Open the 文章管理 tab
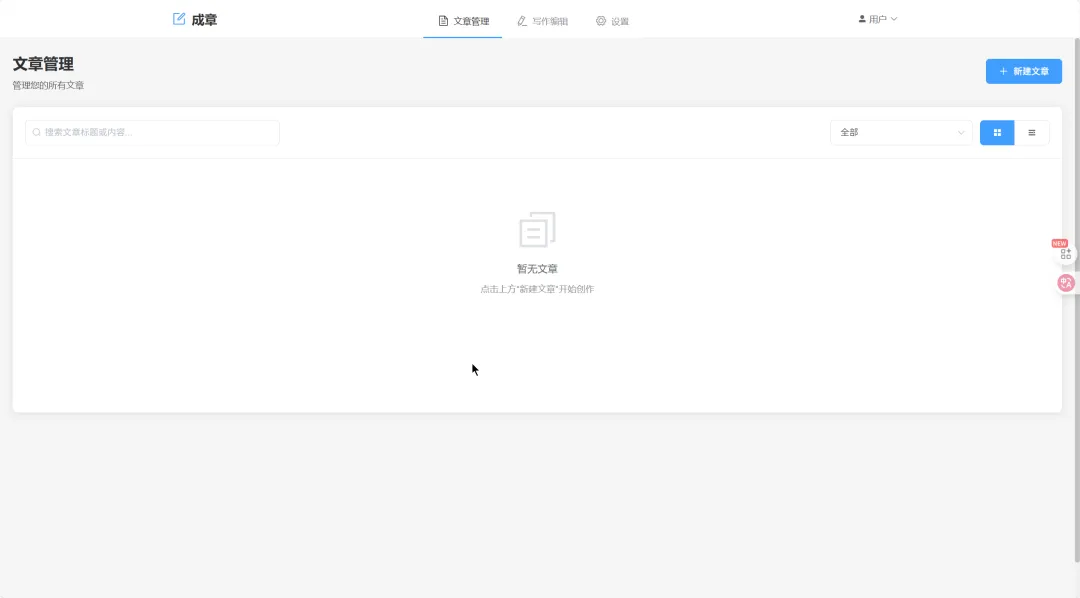Image resolution: width=1080 pixels, height=598 pixels. click(463, 21)
